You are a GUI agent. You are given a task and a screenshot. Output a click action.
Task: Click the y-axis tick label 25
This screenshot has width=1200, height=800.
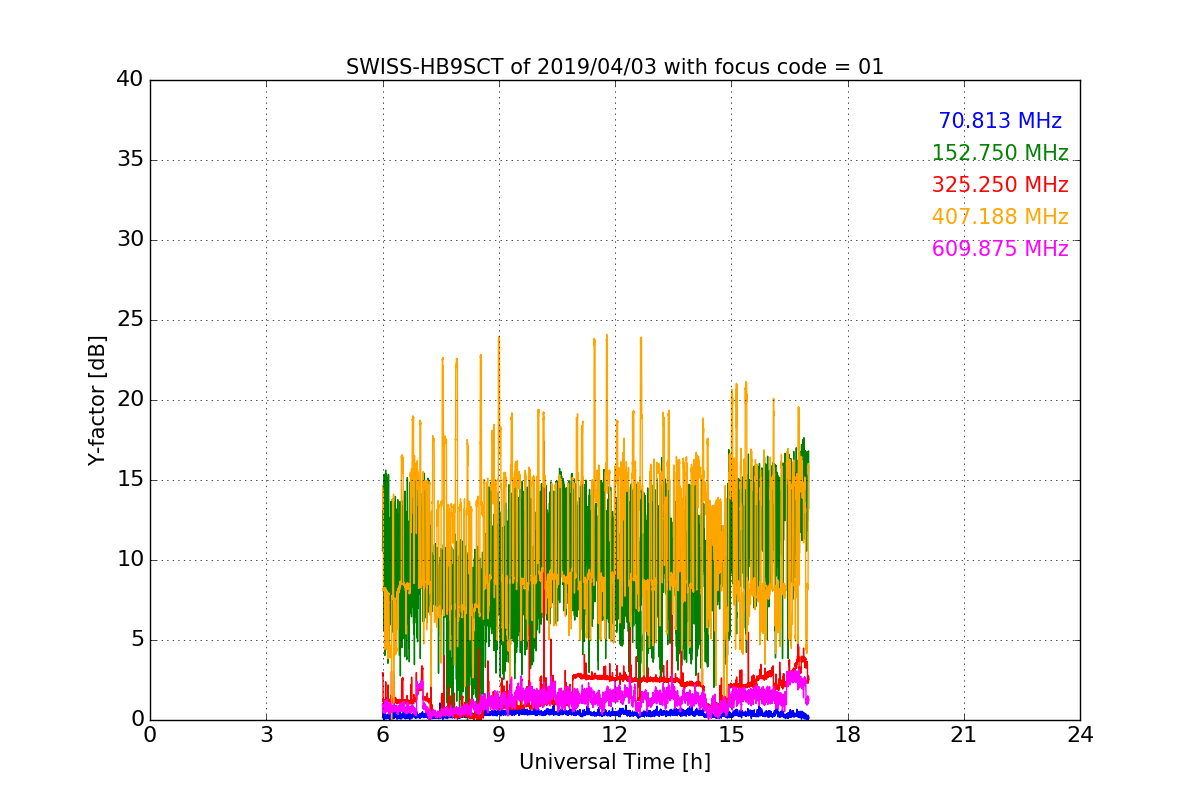click(129, 320)
